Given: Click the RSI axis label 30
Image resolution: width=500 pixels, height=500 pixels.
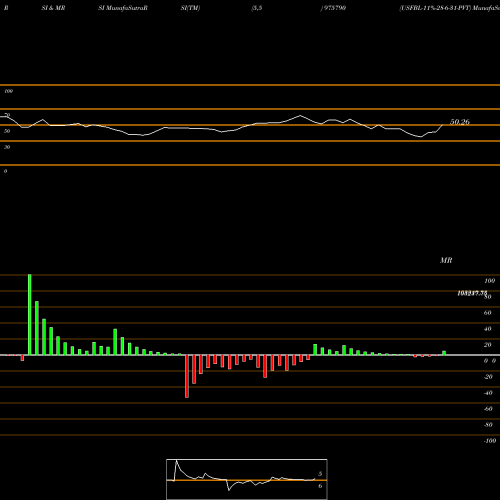Looking at the screenshot, I should click(x=7, y=147).
